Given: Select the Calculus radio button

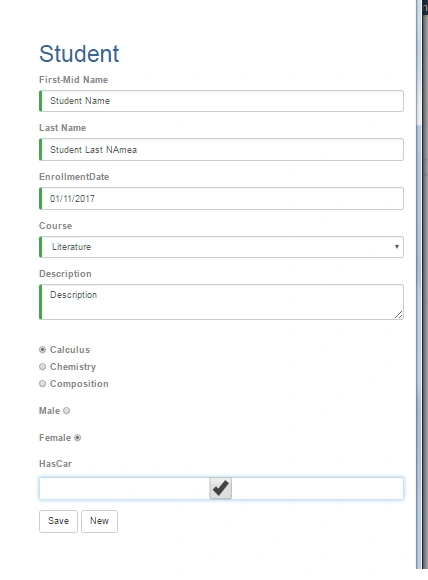Looking at the screenshot, I should coord(43,350).
